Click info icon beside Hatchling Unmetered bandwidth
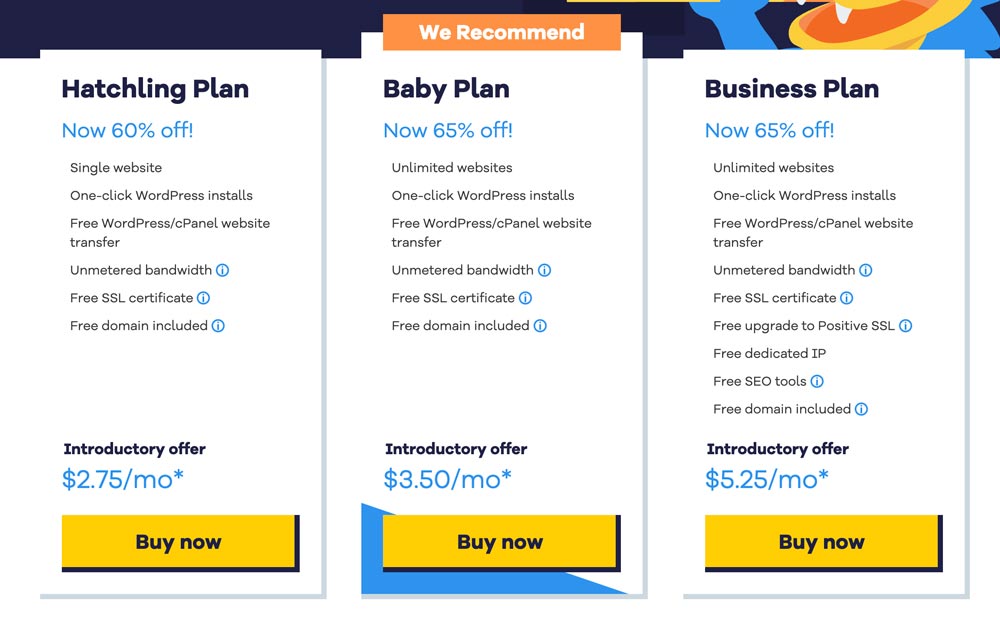The width and height of the screenshot is (1000, 625). pos(222,270)
